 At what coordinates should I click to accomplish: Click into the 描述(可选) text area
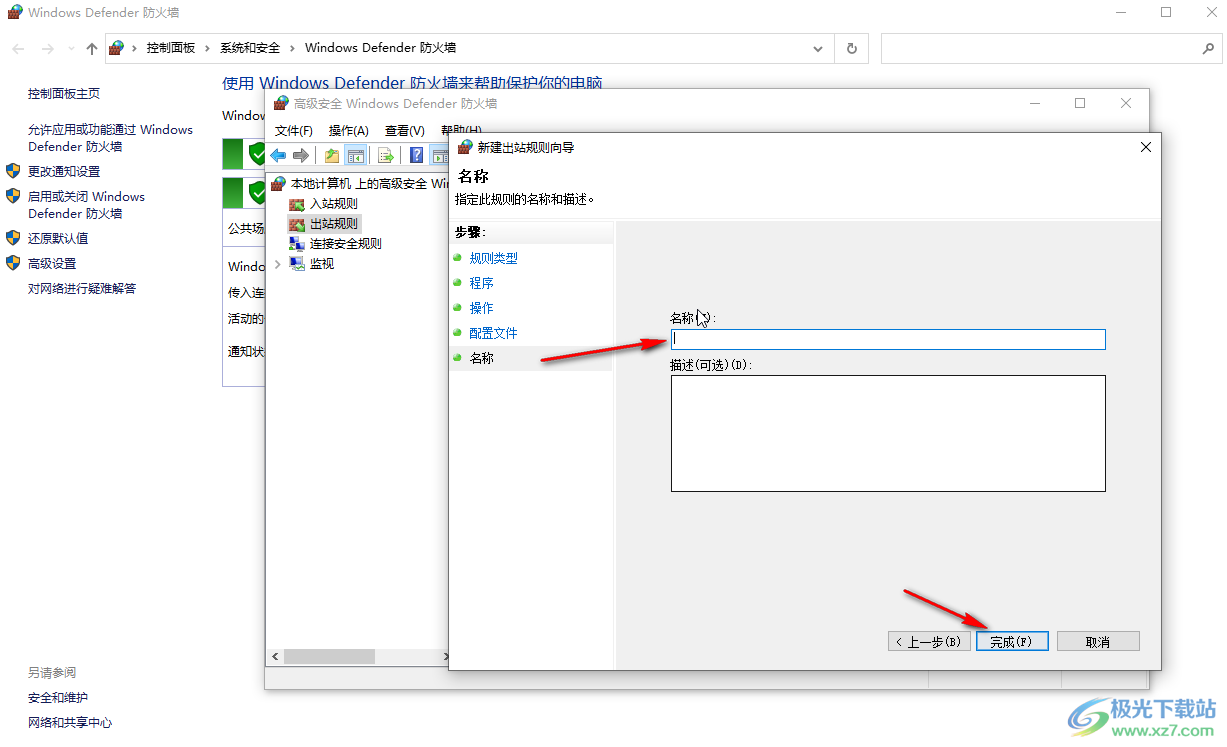(x=888, y=433)
